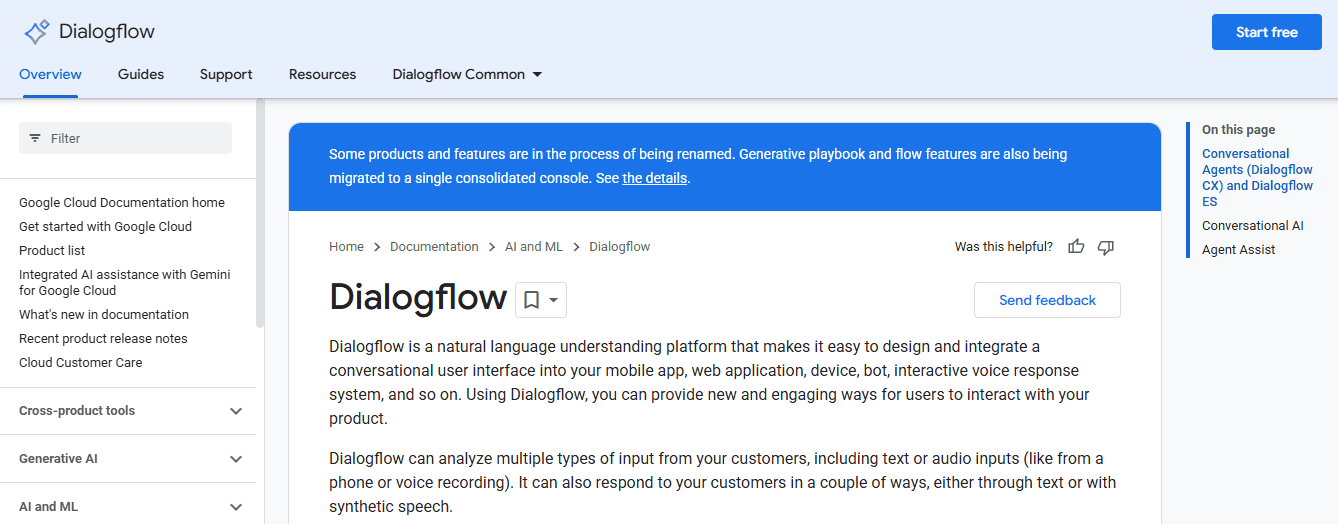Focus the sidebar Filter input field
The width and height of the screenshot is (1338, 524).
[125, 138]
